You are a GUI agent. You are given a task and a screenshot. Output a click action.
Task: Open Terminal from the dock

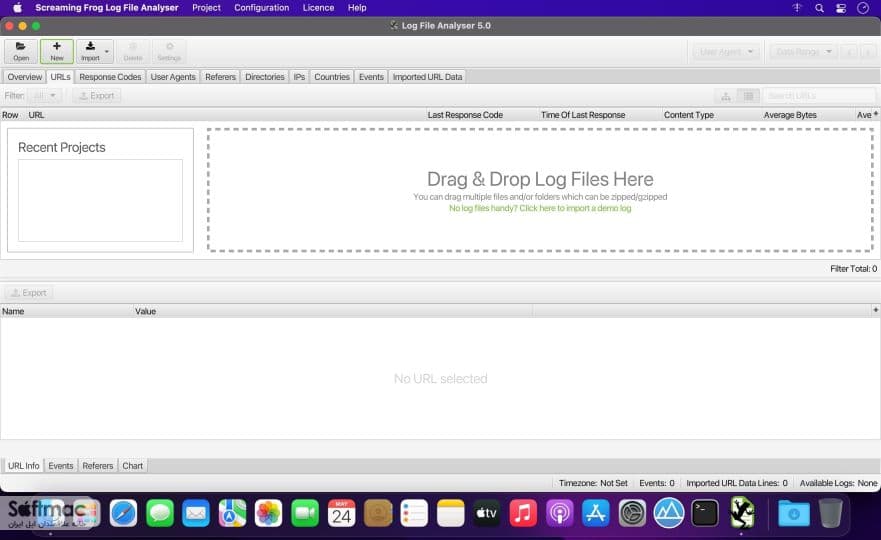click(x=705, y=513)
